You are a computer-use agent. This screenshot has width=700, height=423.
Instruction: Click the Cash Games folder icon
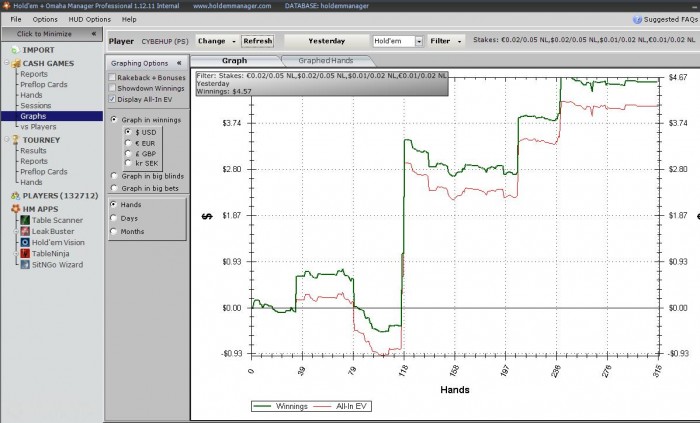16,63
